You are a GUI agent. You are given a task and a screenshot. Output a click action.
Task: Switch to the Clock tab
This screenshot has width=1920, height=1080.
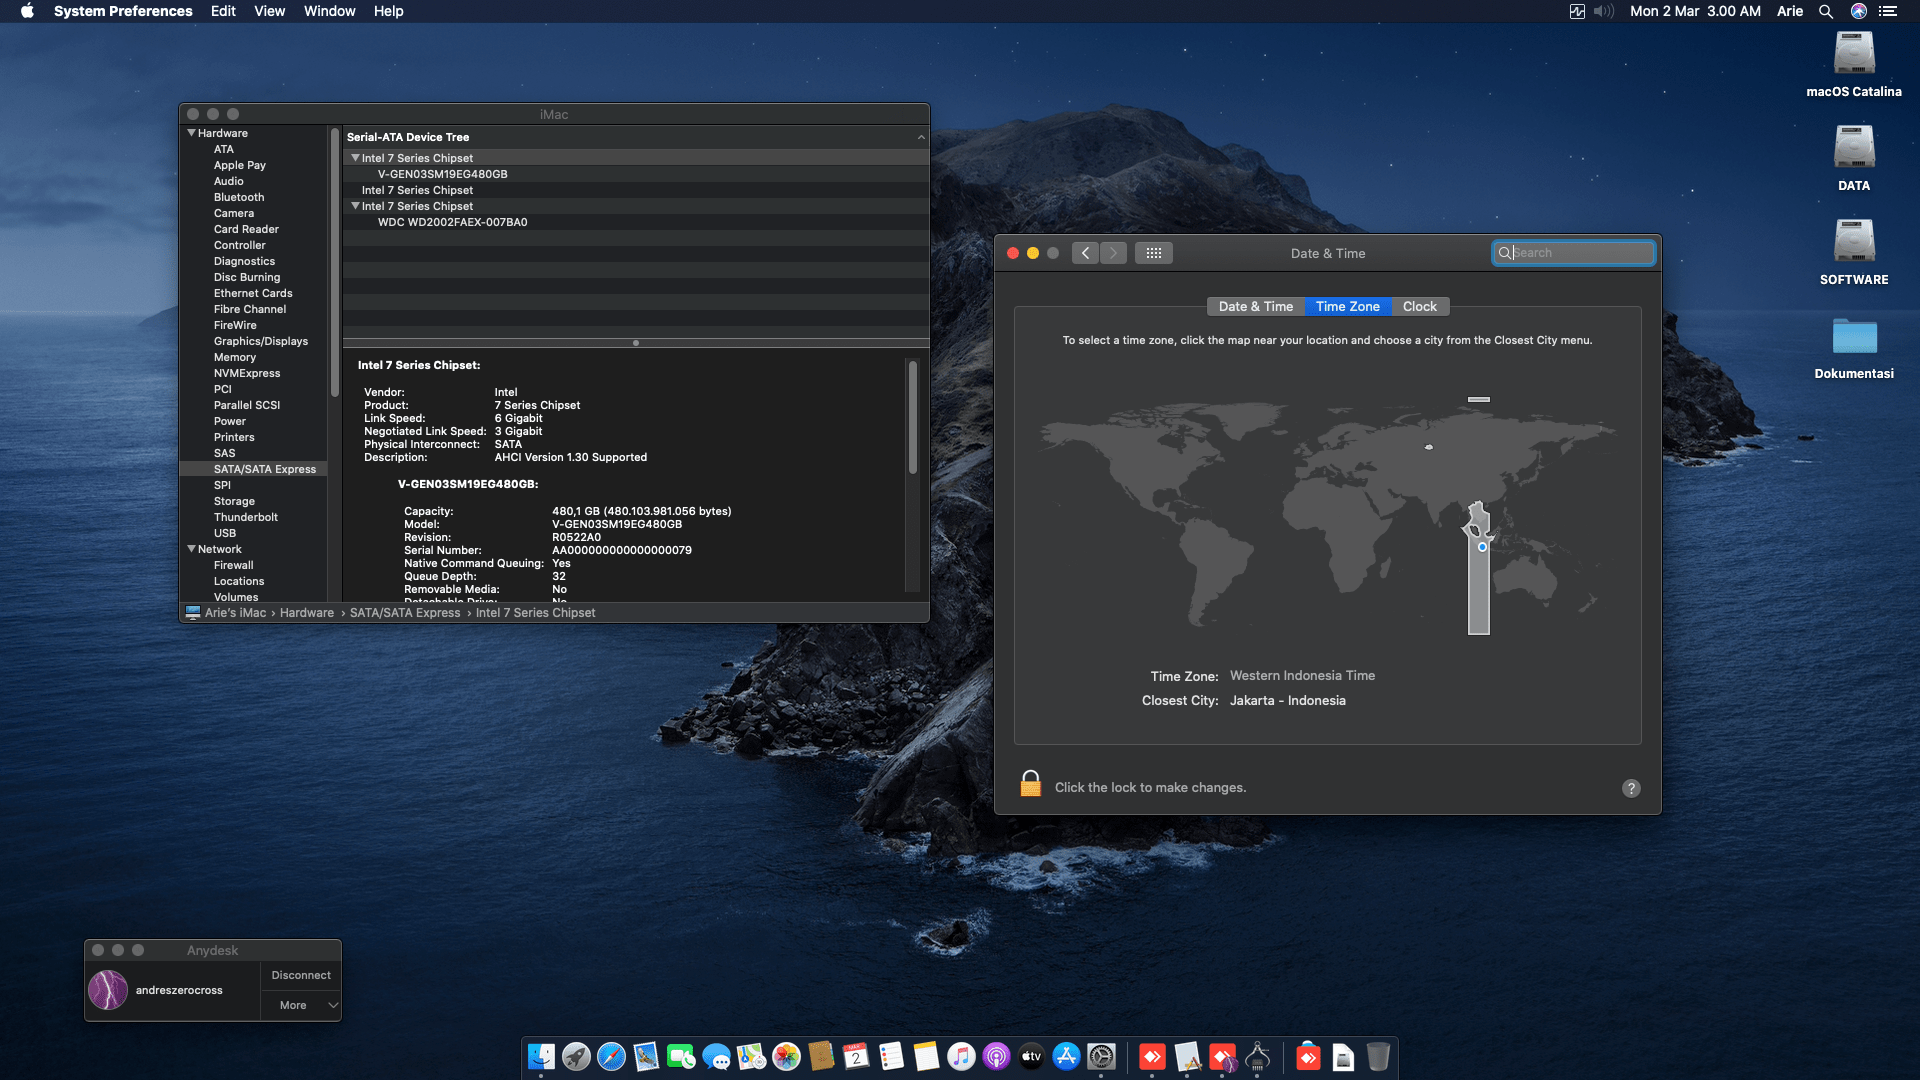[1419, 306]
